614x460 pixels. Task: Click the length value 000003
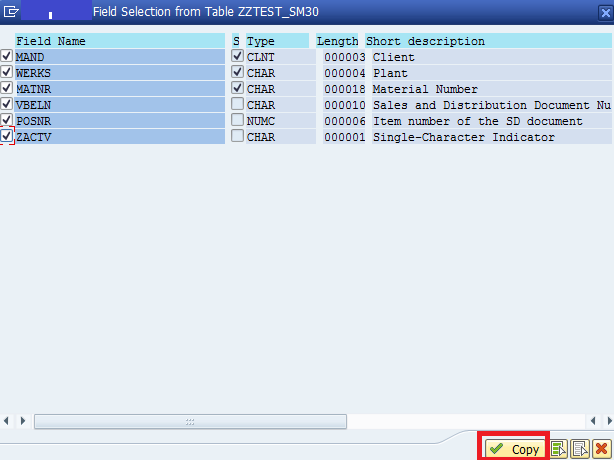coord(344,57)
